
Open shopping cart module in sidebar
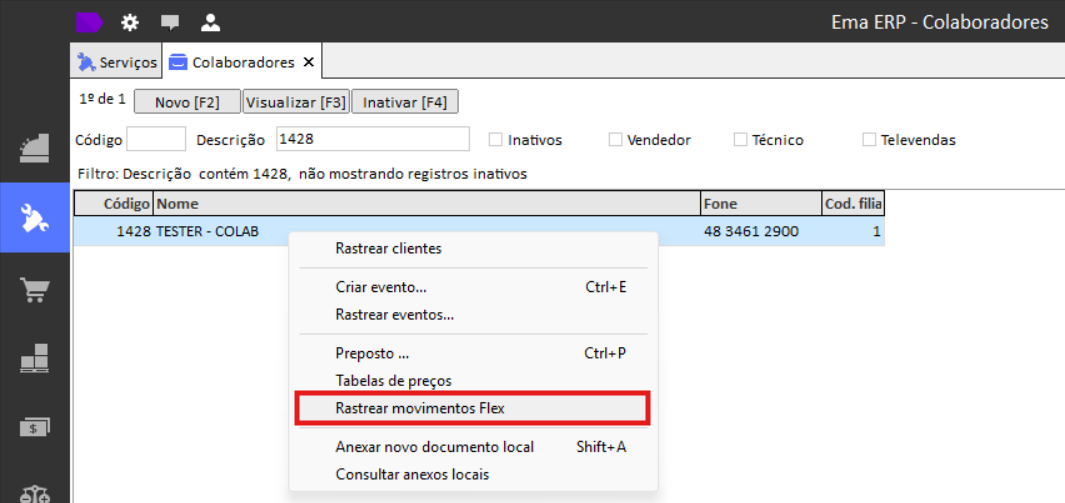pos(35,289)
